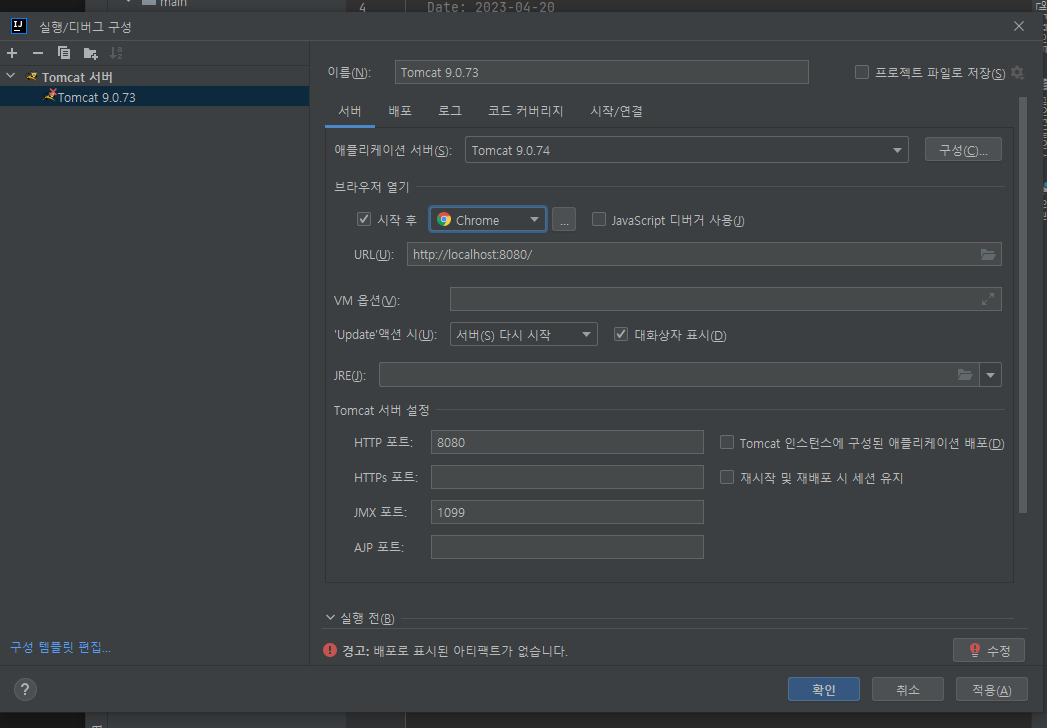
Task: Close the 실행/디버그 구성 dialog
Action: point(1019,26)
